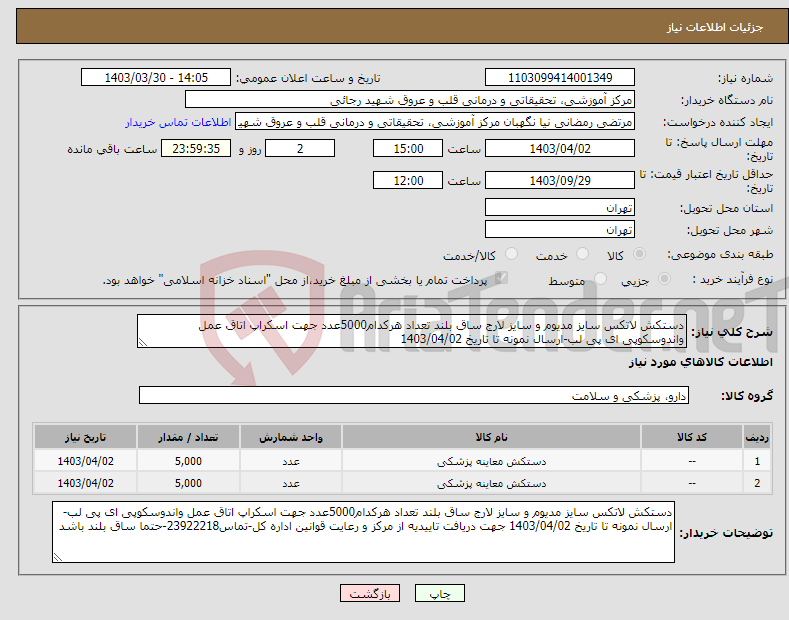Viewport: 789px width, 620px height.
Task: Click the delivery province تهران field
Action: (560, 207)
